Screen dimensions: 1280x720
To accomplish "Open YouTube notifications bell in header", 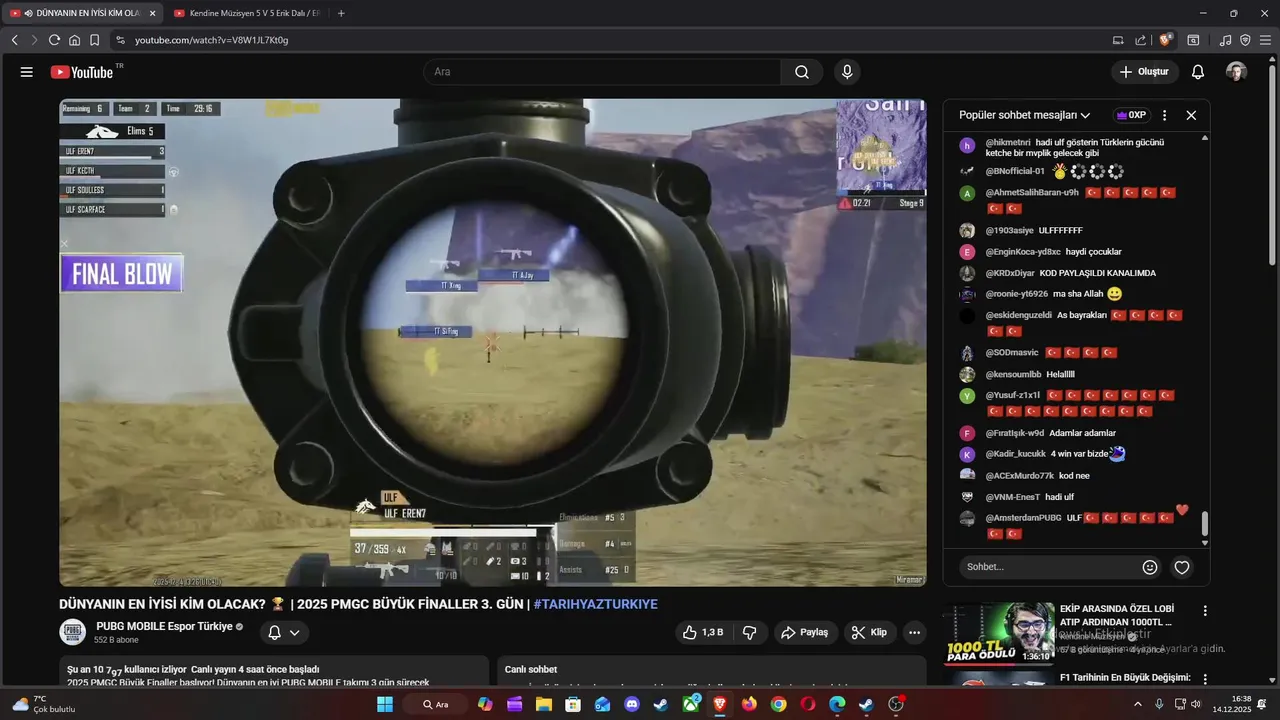I will click(x=1198, y=72).
